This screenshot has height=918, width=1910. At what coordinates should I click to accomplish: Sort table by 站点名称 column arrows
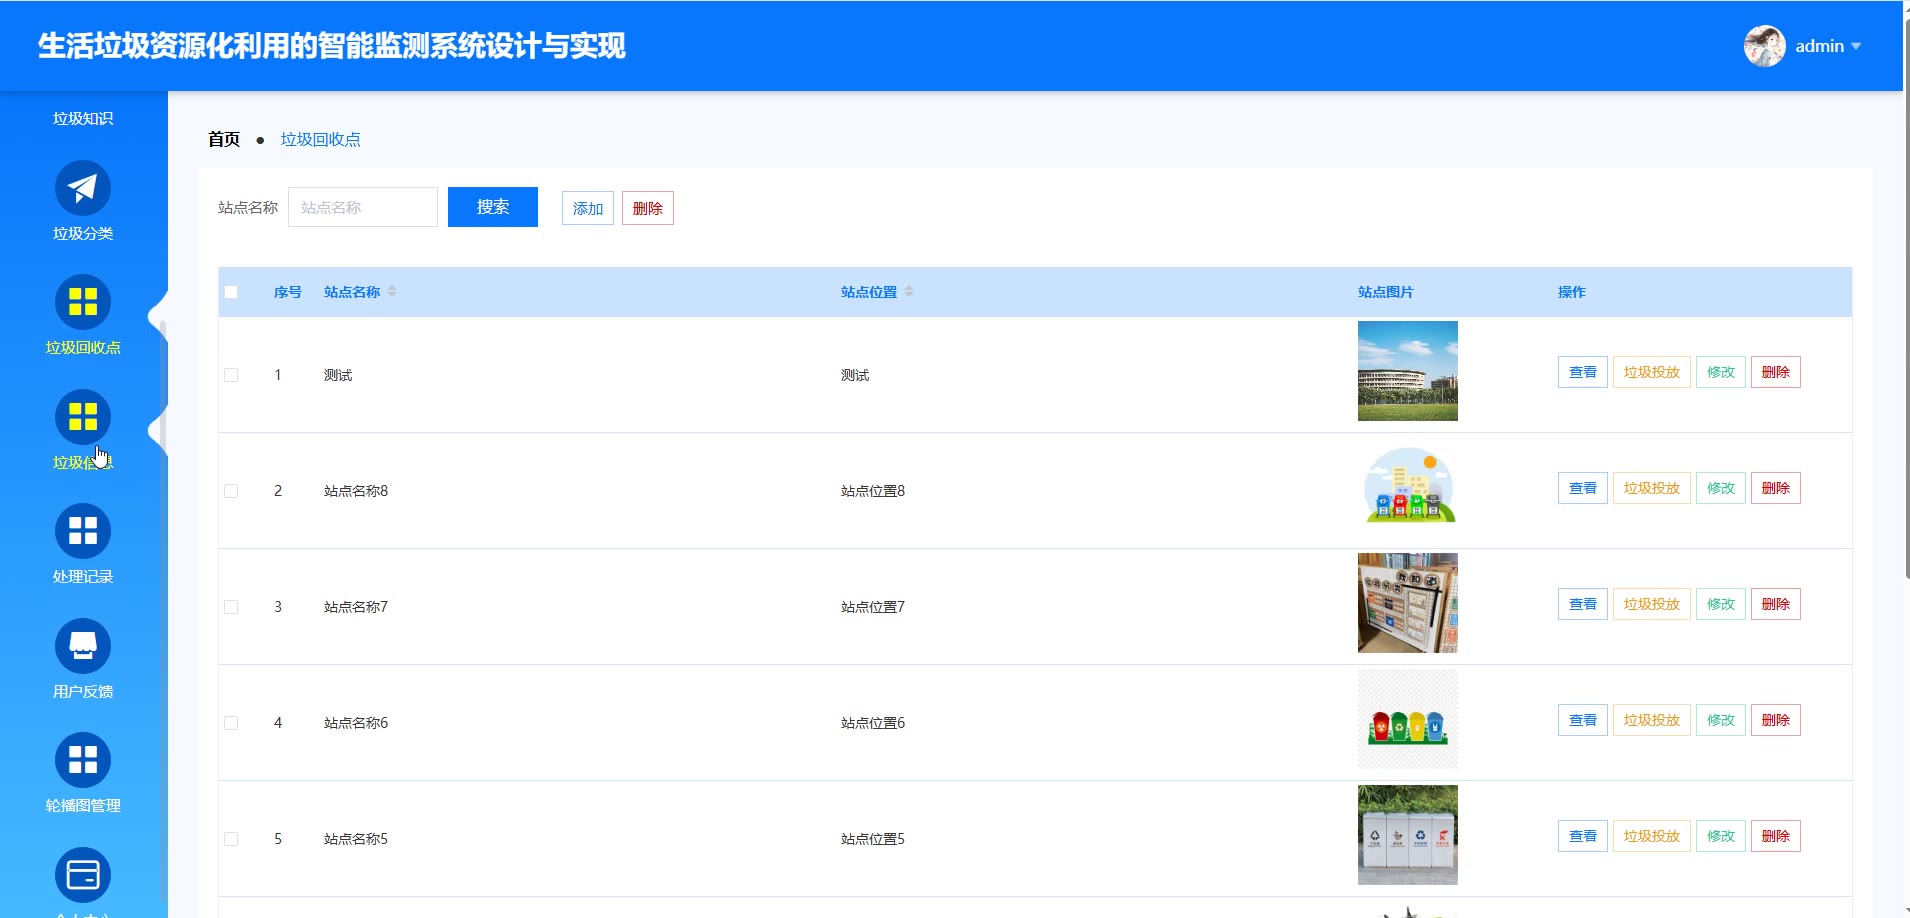(392, 292)
